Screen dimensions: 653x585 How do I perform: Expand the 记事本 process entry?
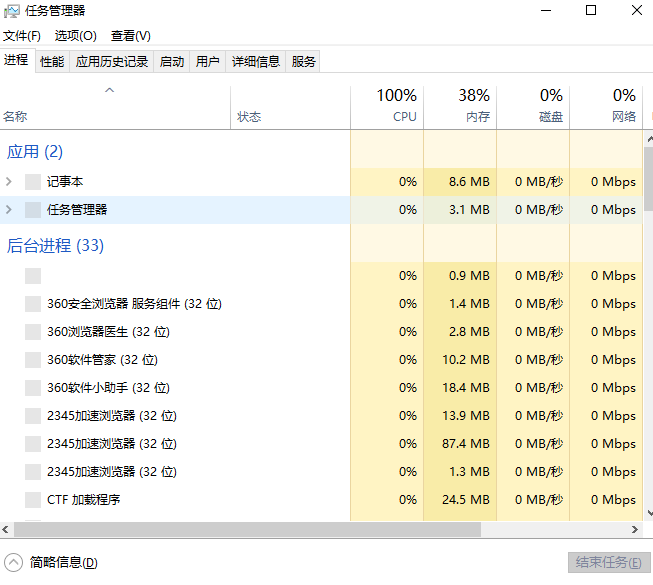pyautogui.click(x=9, y=182)
